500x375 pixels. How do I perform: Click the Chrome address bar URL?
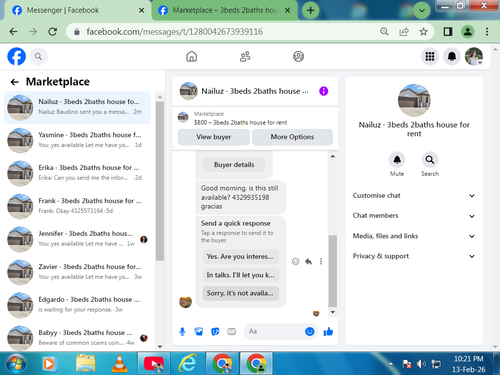pos(175,32)
